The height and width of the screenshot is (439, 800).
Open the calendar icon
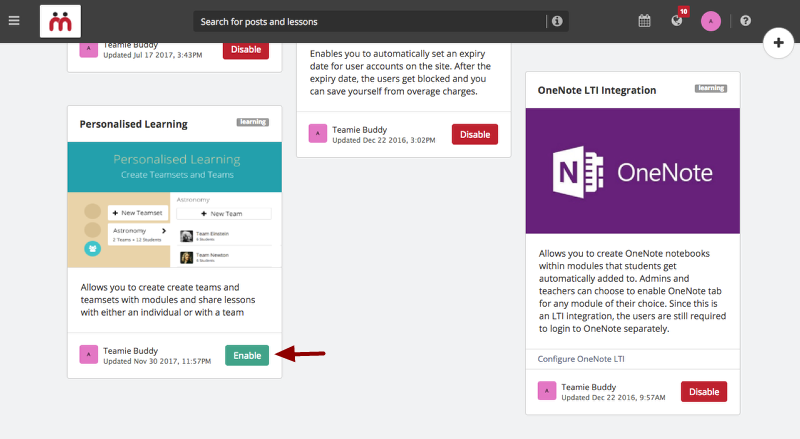(644, 21)
